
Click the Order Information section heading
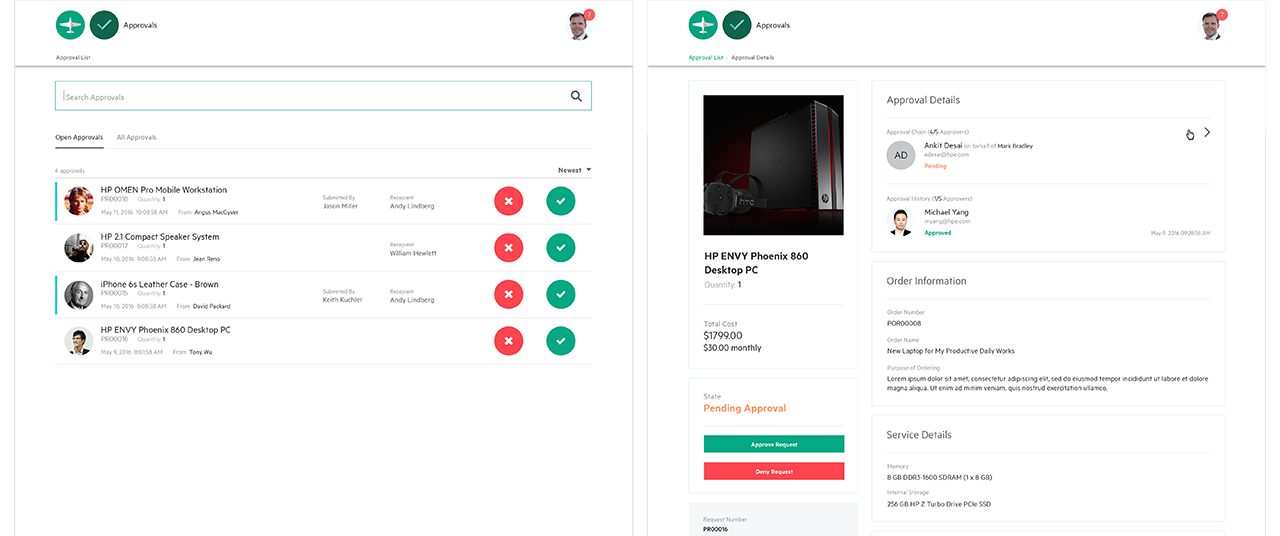[926, 281]
